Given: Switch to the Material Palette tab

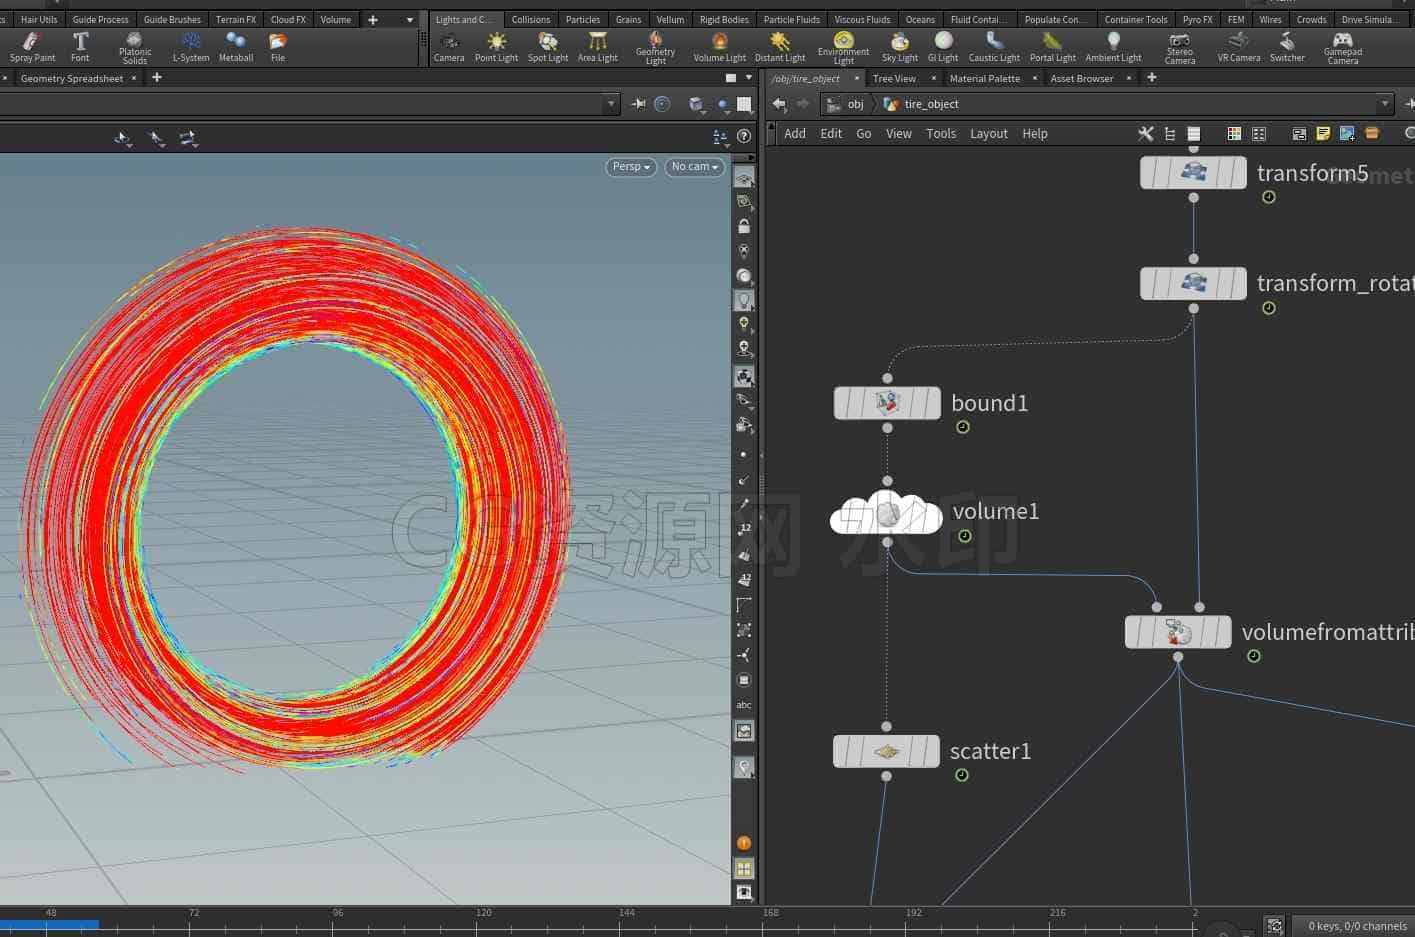Looking at the screenshot, I should point(985,78).
